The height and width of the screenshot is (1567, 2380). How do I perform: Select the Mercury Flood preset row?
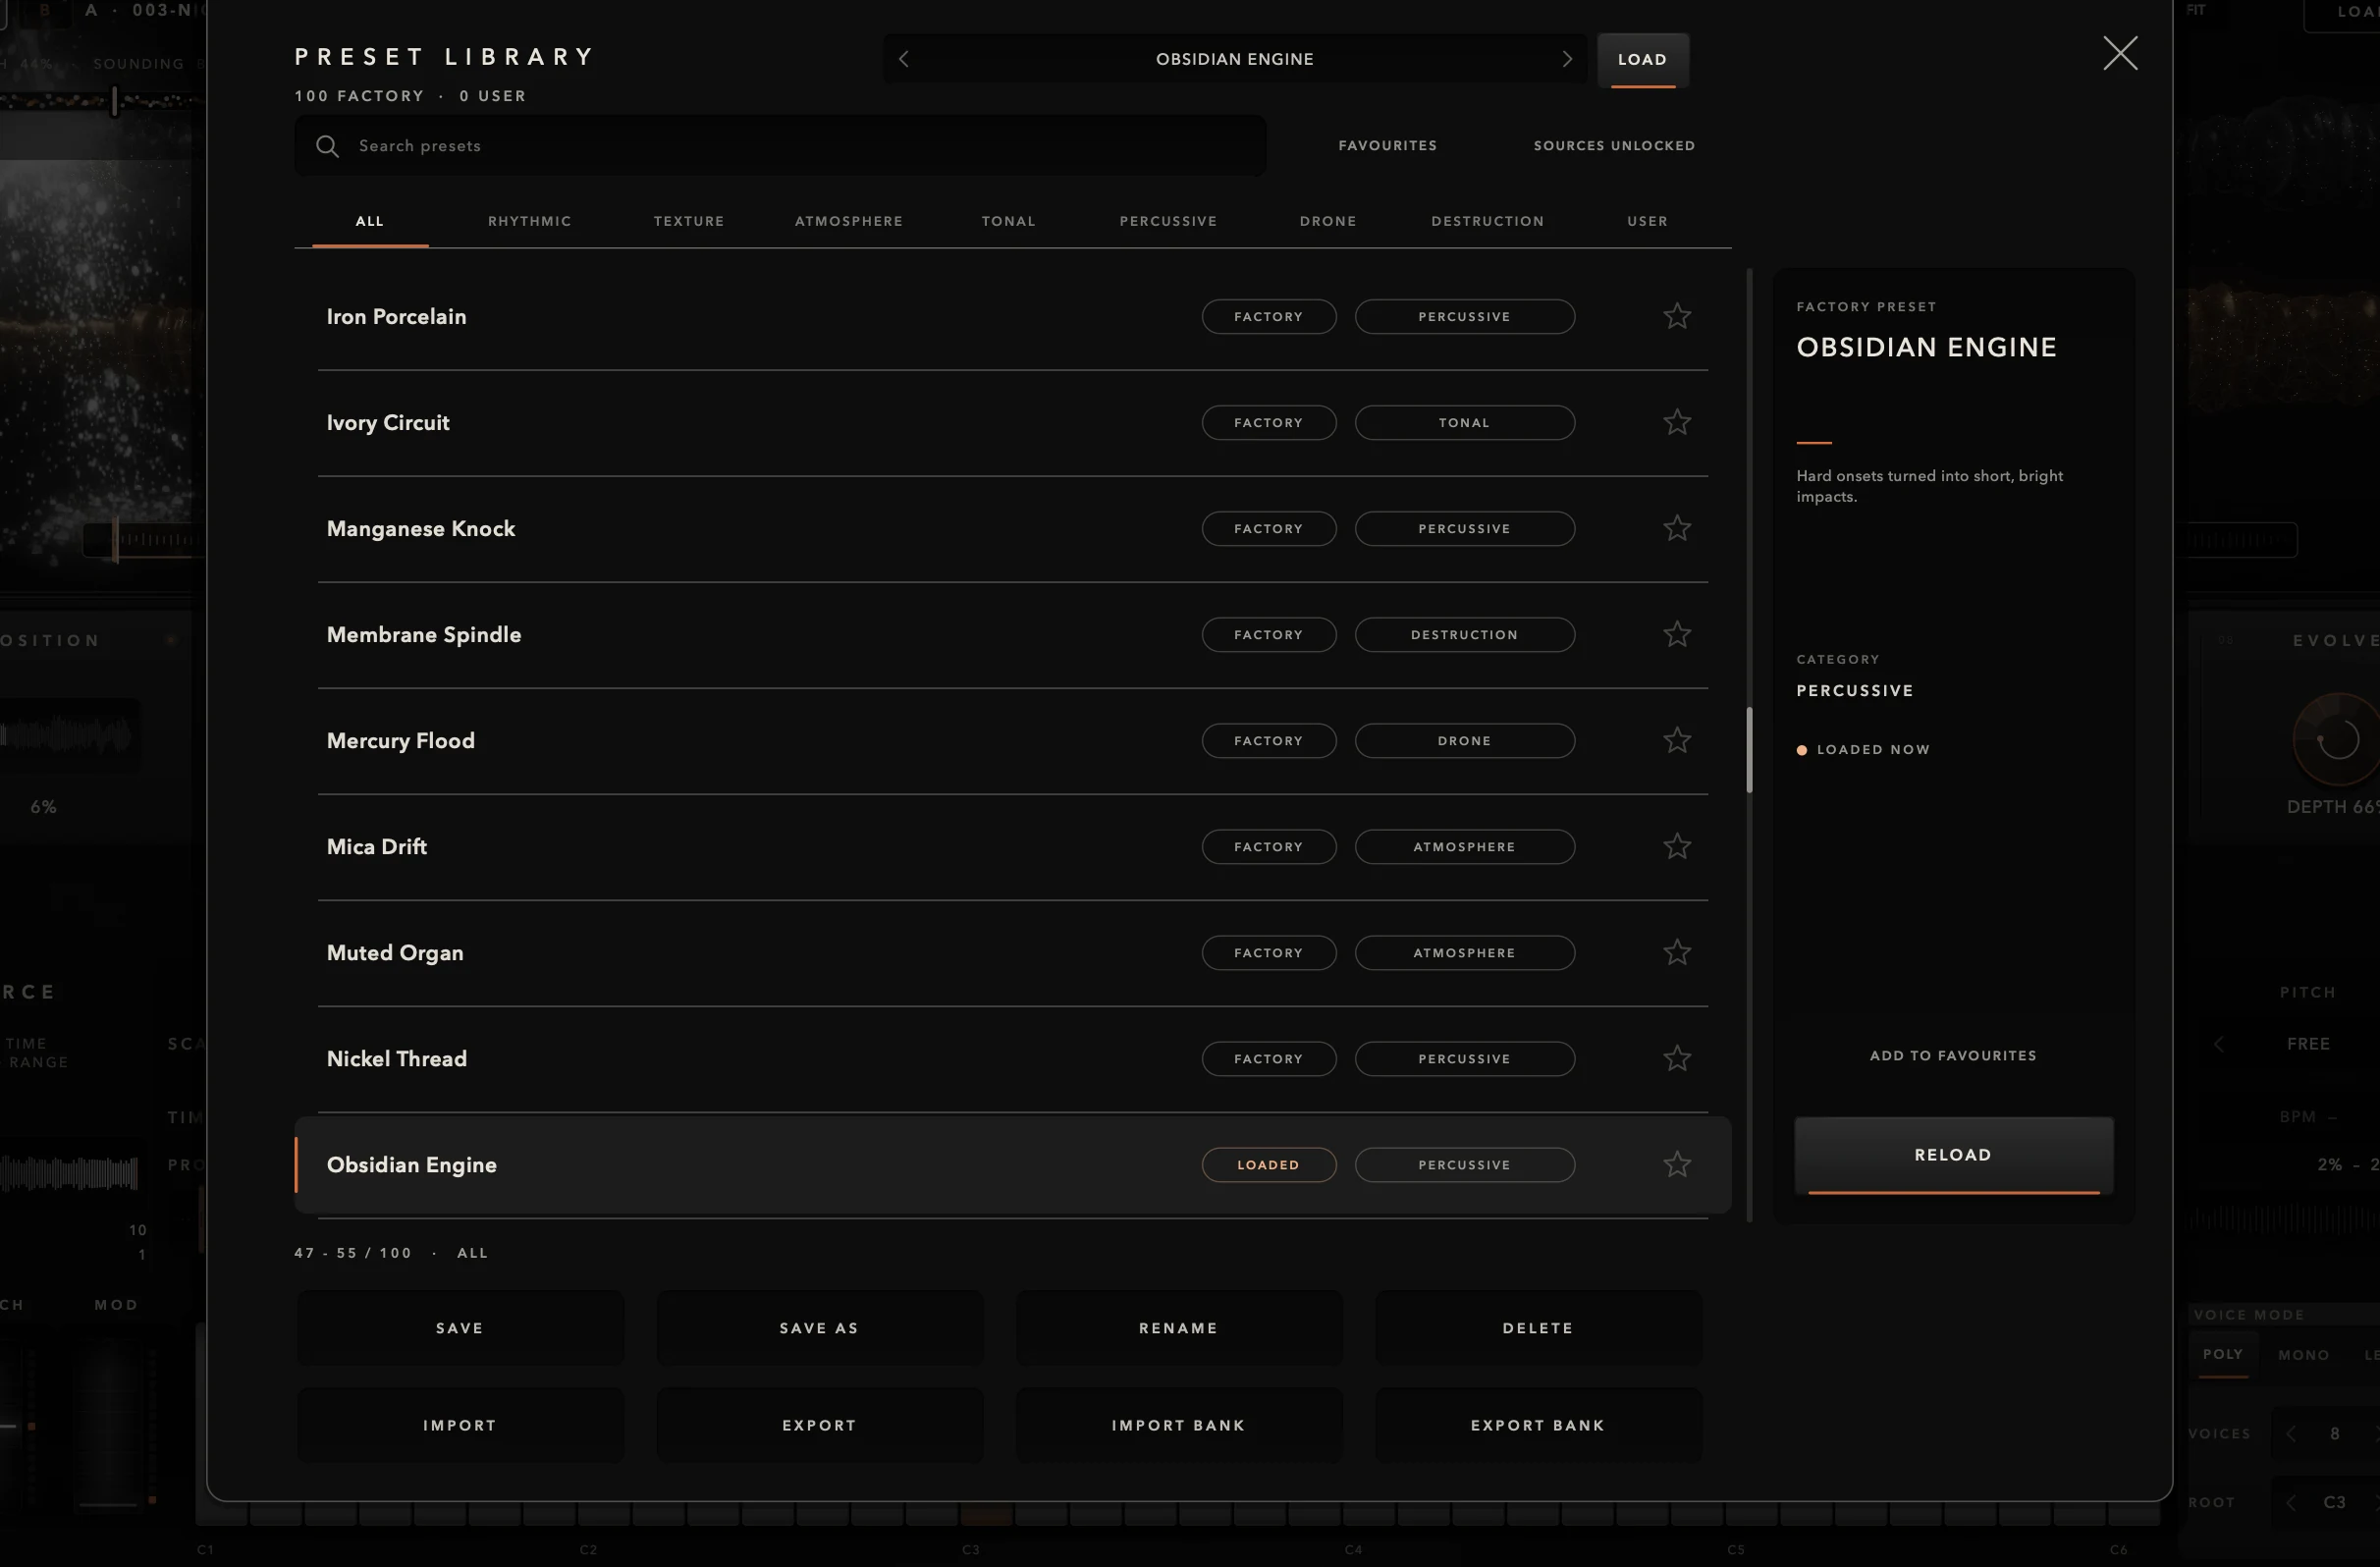tap(1012, 741)
